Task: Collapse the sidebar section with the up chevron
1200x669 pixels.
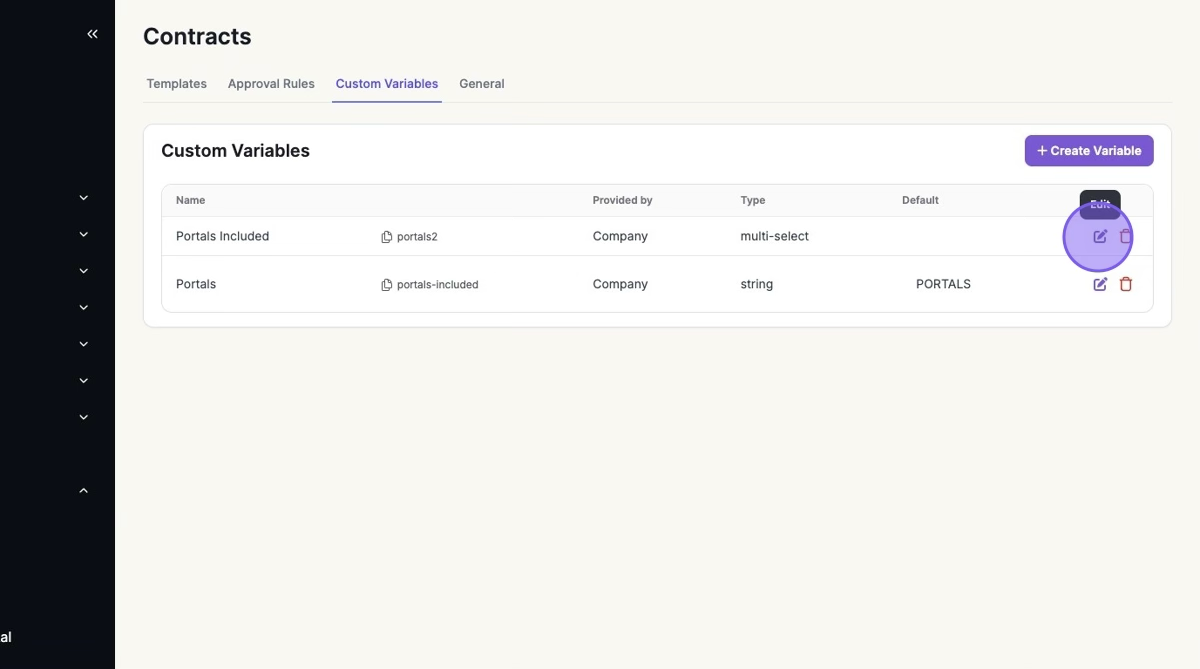Action: click(84, 491)
